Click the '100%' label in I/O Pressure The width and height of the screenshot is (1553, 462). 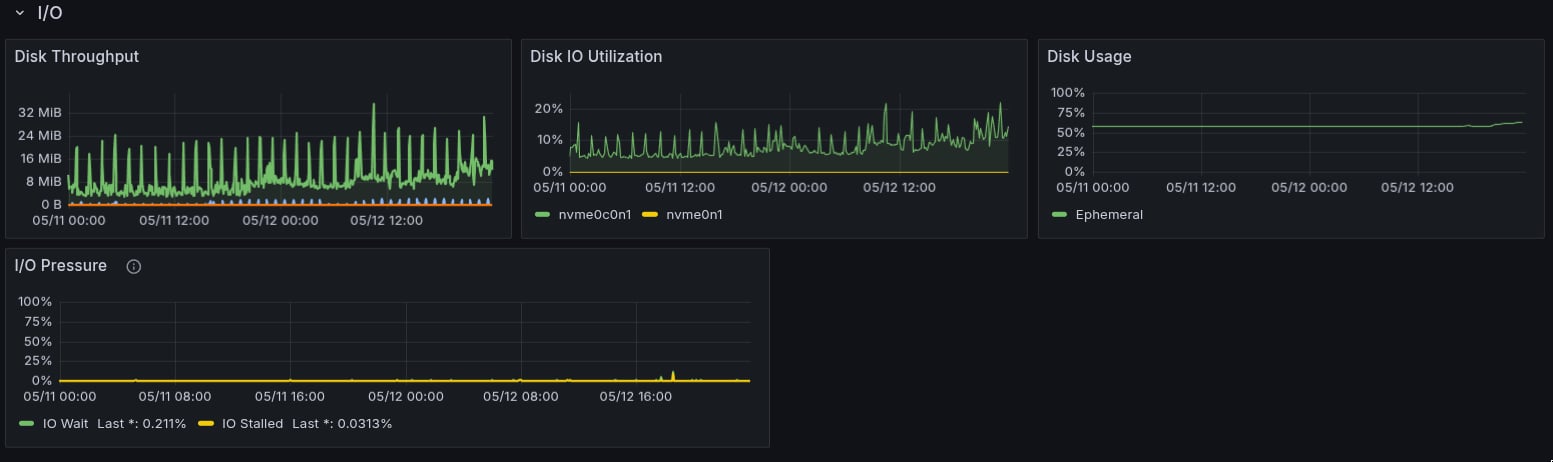36,302
